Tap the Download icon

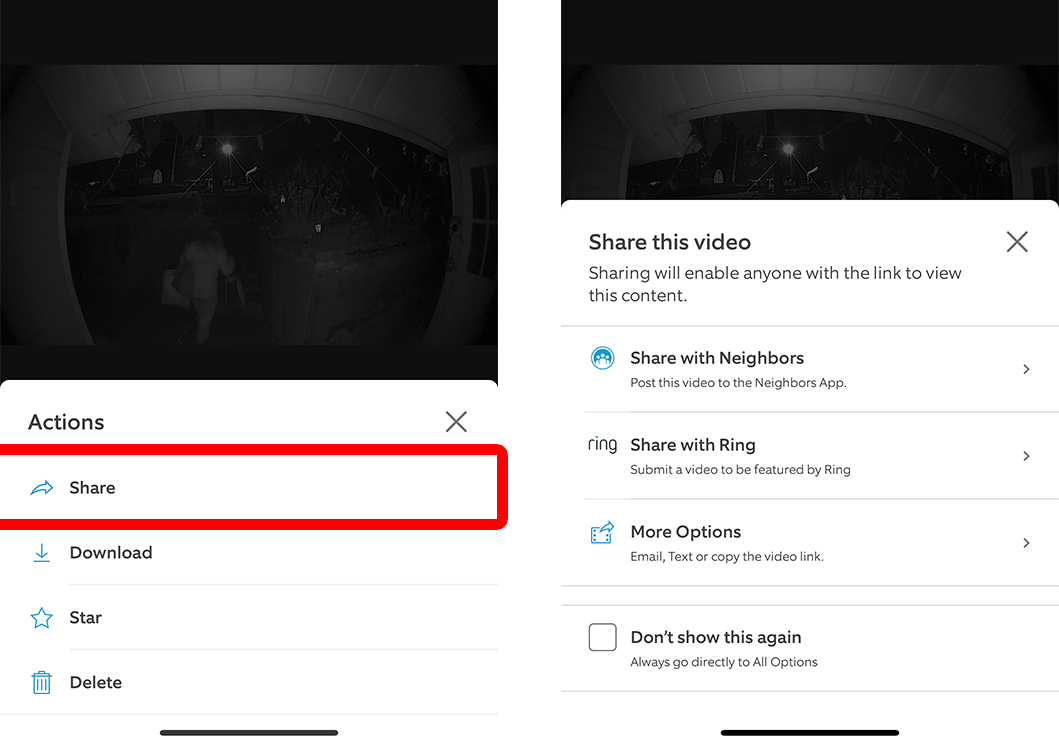40,552
